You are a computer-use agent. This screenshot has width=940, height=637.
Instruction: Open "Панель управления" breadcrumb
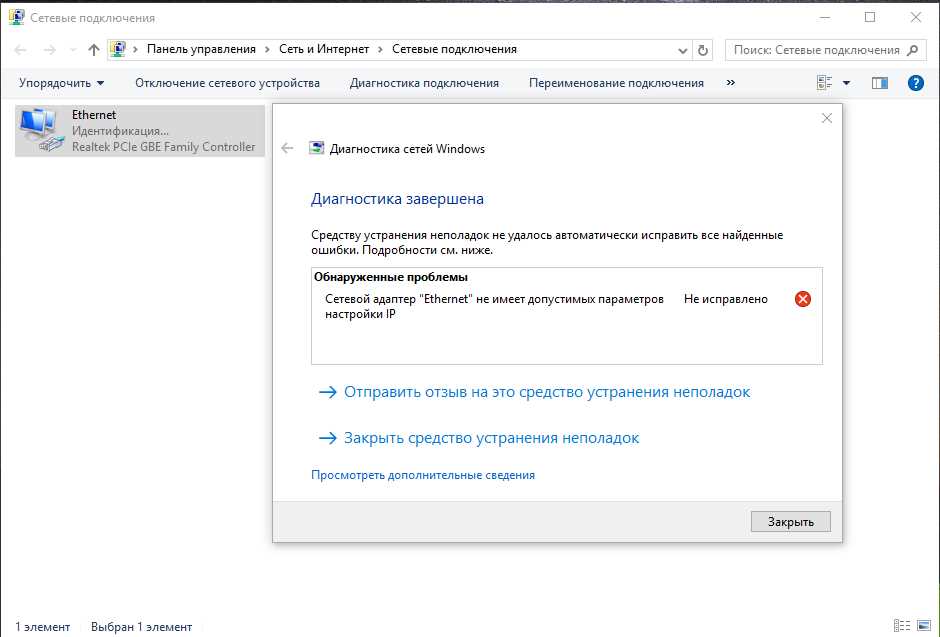[x=201, y=49]
